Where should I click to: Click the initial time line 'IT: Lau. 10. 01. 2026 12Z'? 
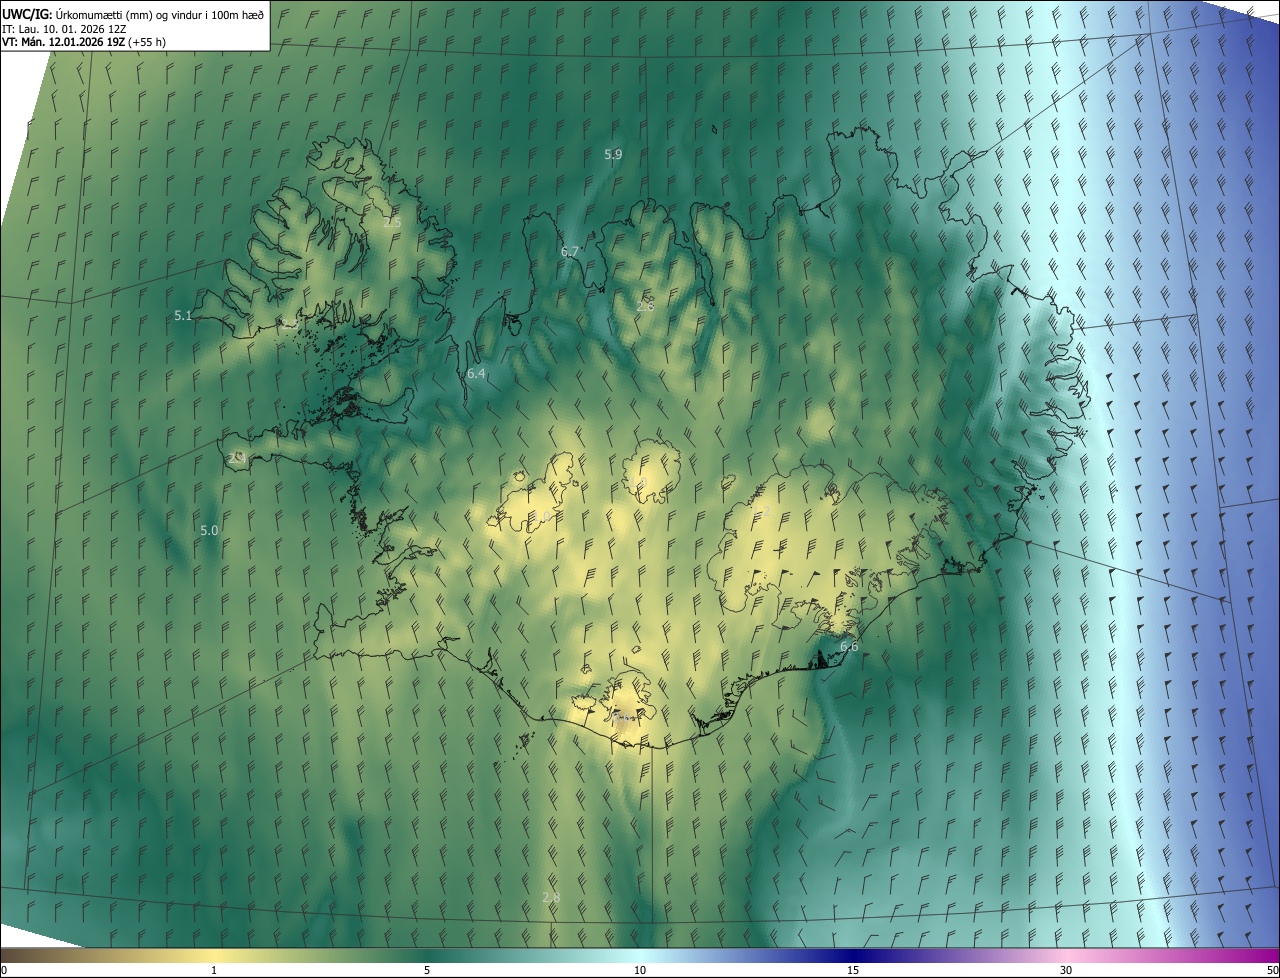pyautogui.click(x=65, y=28)
